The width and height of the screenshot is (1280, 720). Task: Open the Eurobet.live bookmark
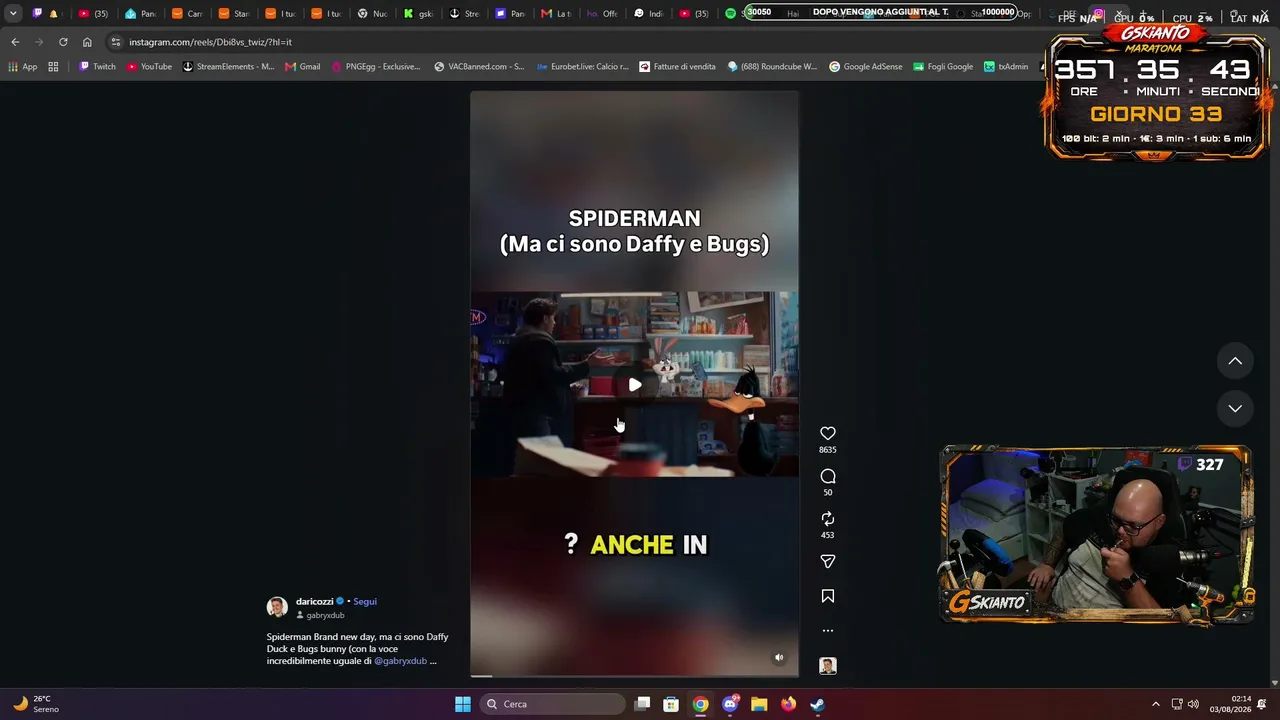(x=583, y=67)
